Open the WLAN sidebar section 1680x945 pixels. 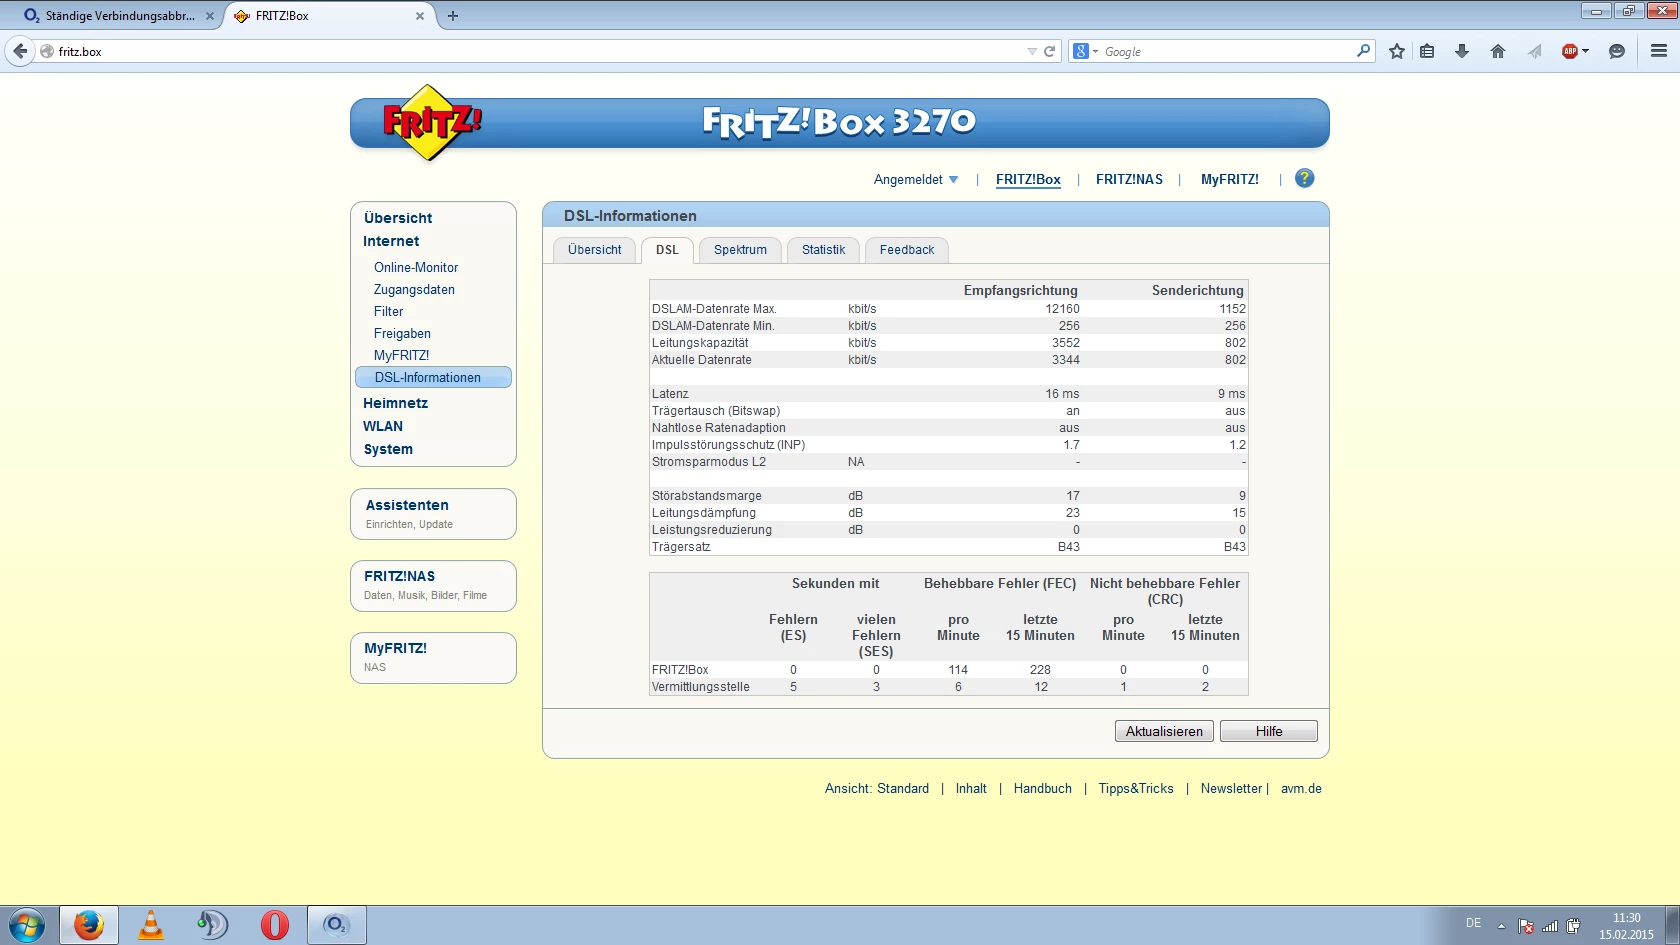383,426
